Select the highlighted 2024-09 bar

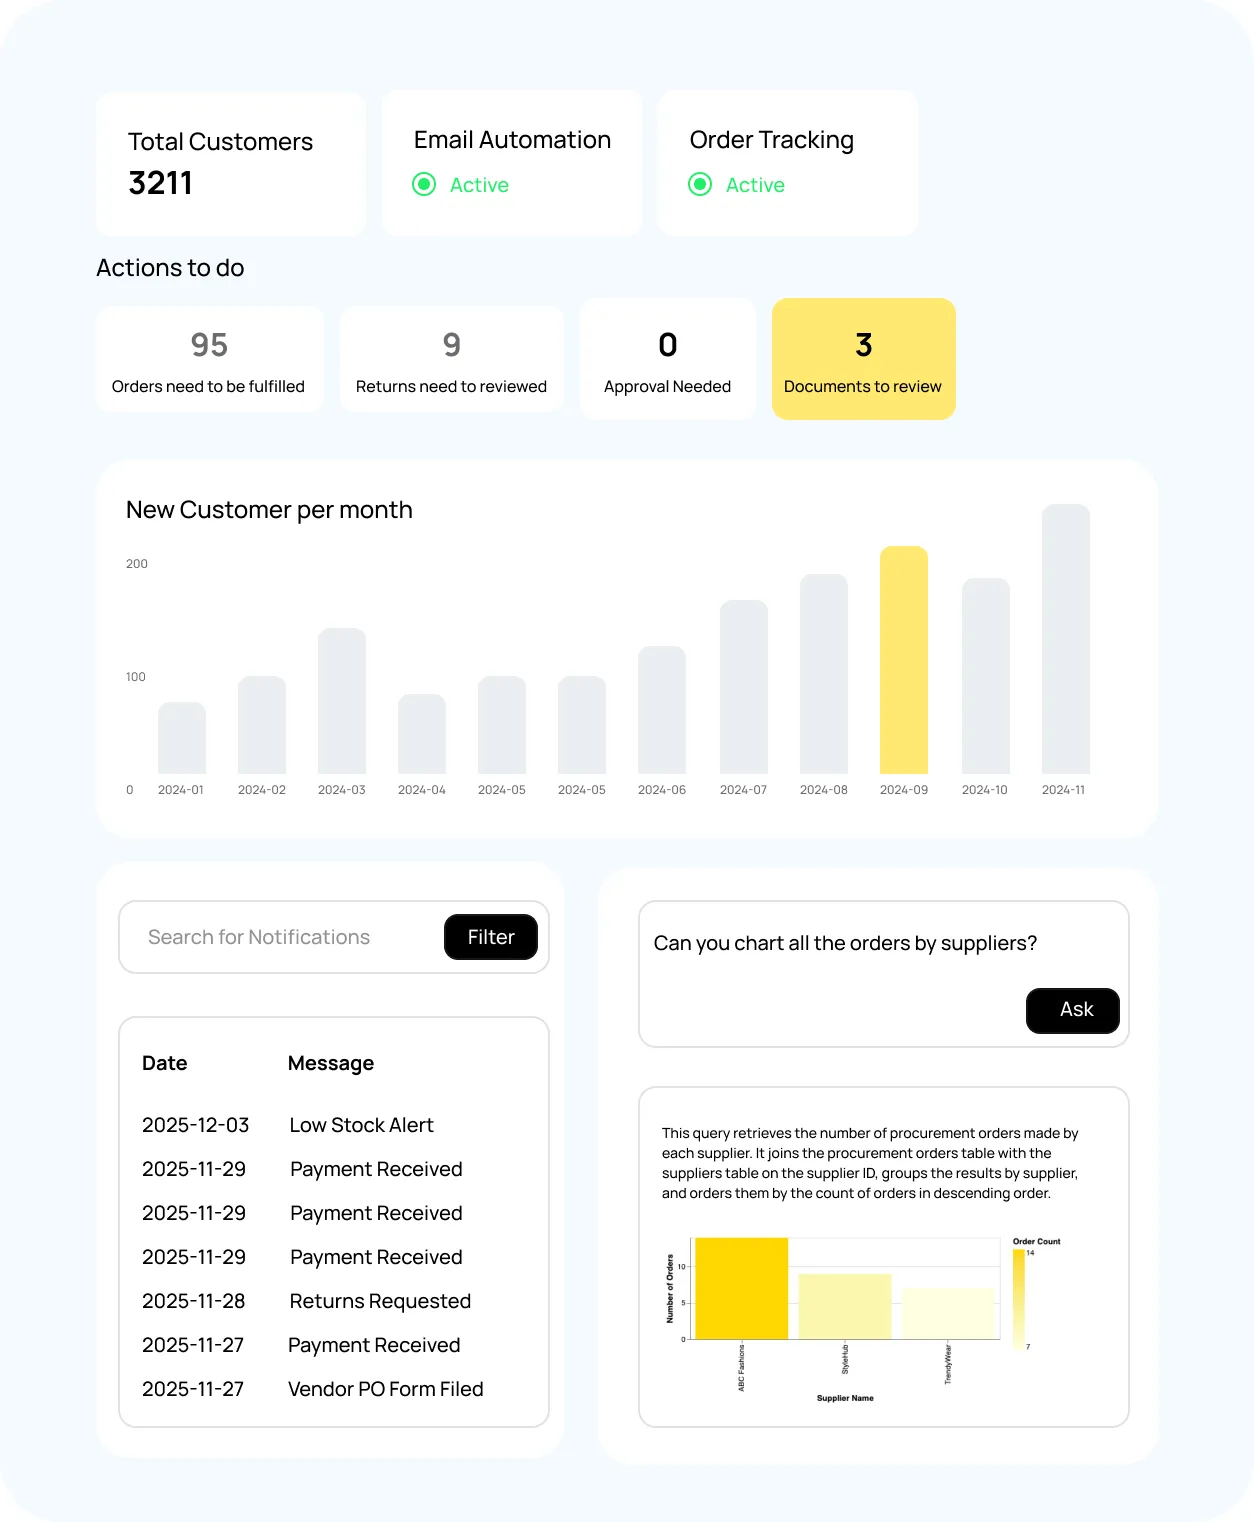(x=904, y=660)
